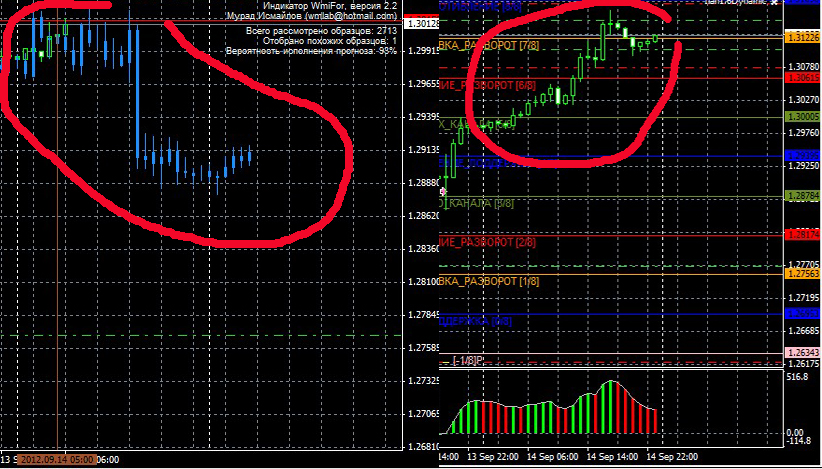Click the 1.29395 price axis value

(424, 117)
